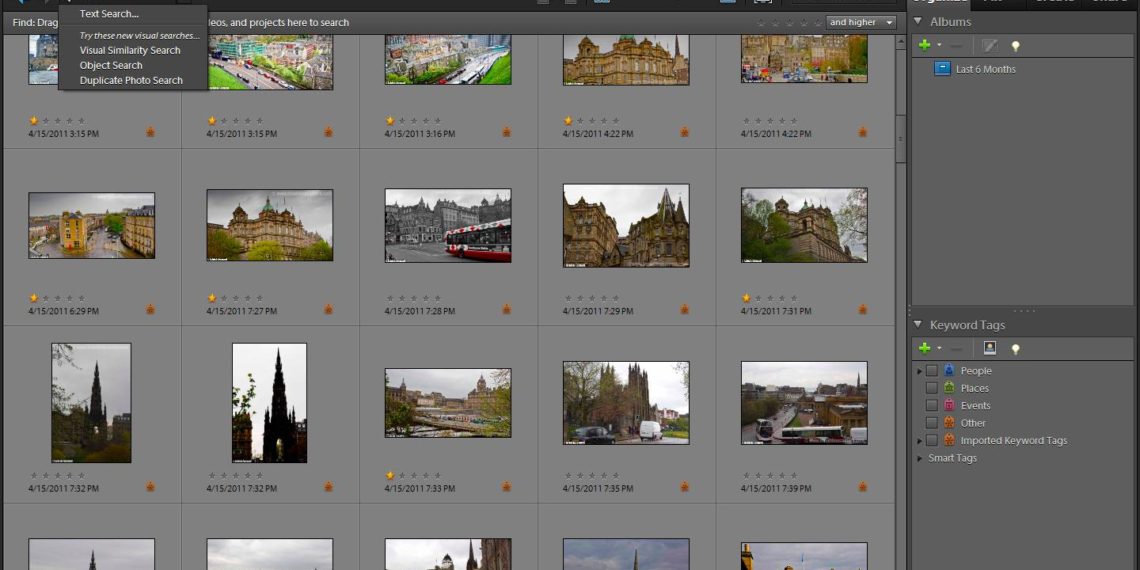Click the tag badge on the 7:33 PM photo

[506, 486]
